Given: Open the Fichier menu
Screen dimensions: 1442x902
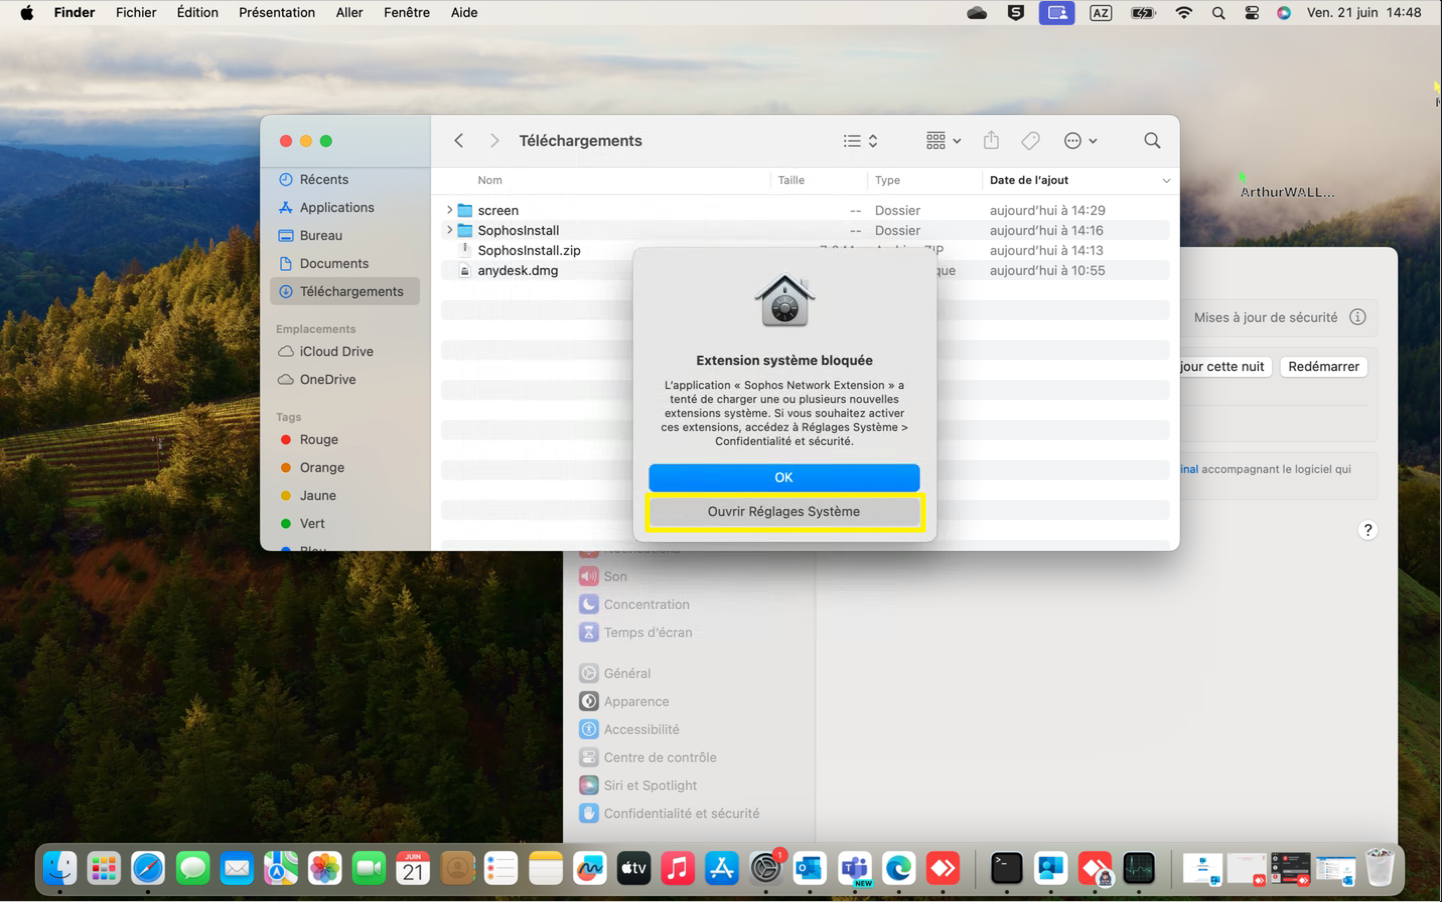Looking at the screenshot, I should [x=136, y=13].
